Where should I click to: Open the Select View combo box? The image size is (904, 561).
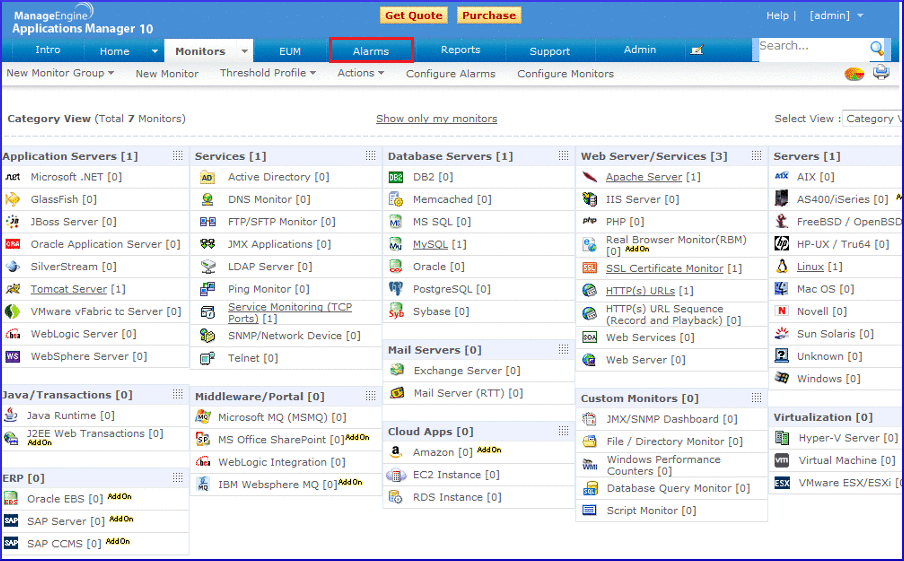872,118
